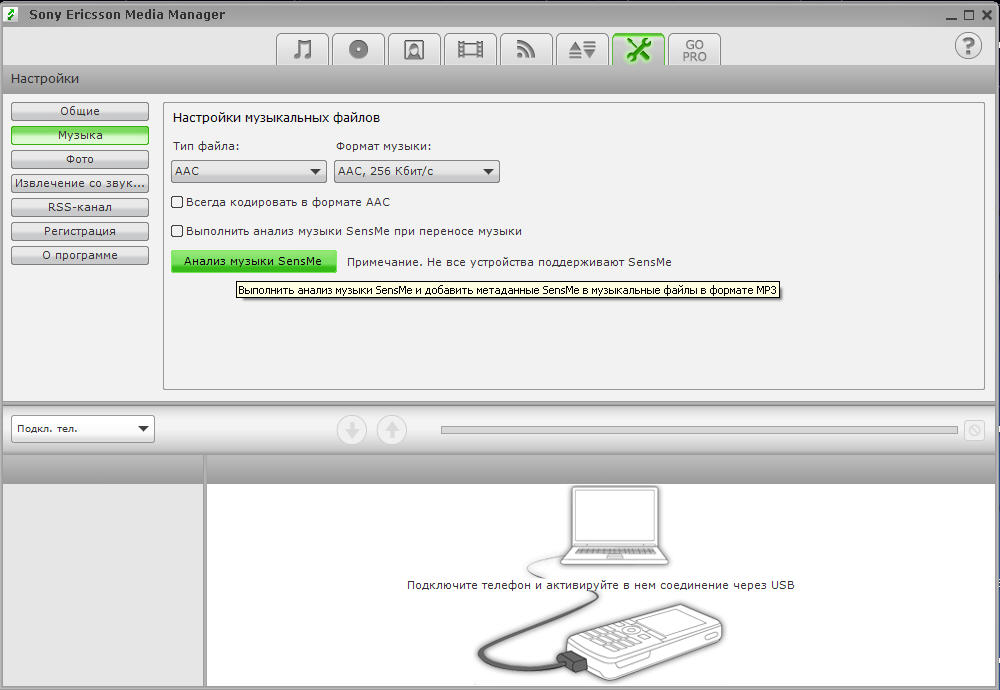The height and width of the screenshot is (690, 1000).
Task: Open the Photo portrait tab
Action: (414, 49)
